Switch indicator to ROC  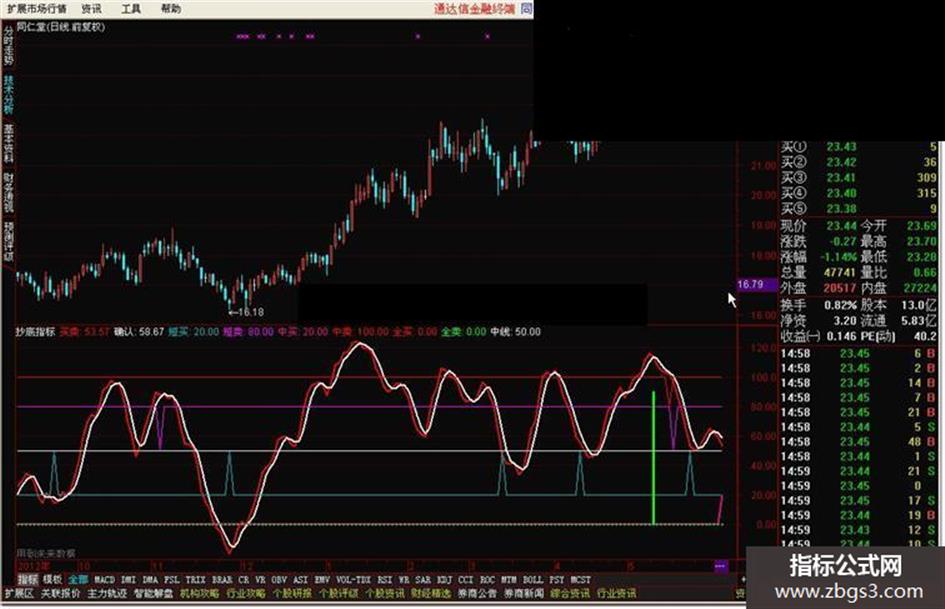click(x=487, y=579)
